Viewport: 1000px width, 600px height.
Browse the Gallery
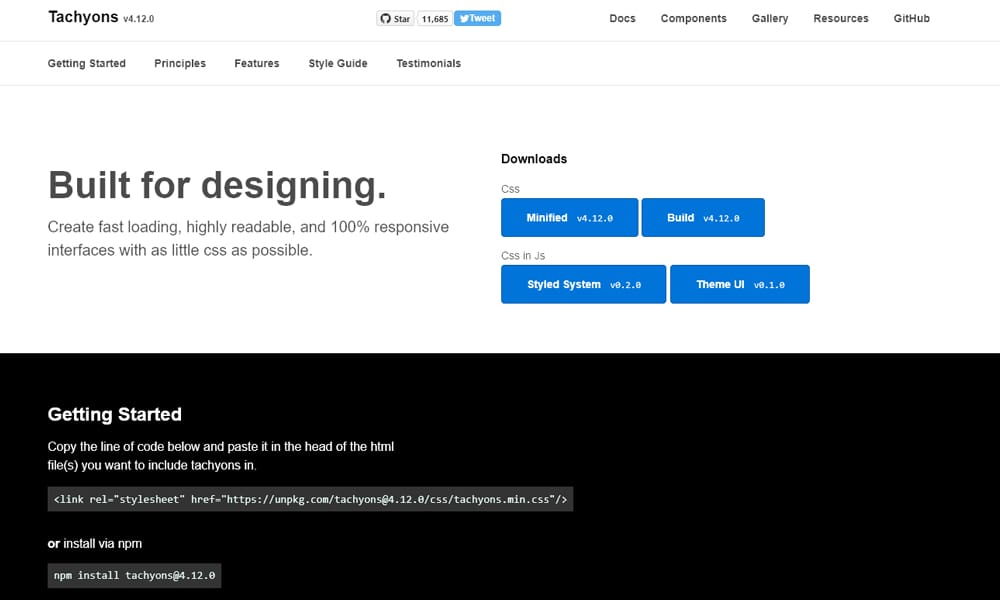[x=769, y=18]
